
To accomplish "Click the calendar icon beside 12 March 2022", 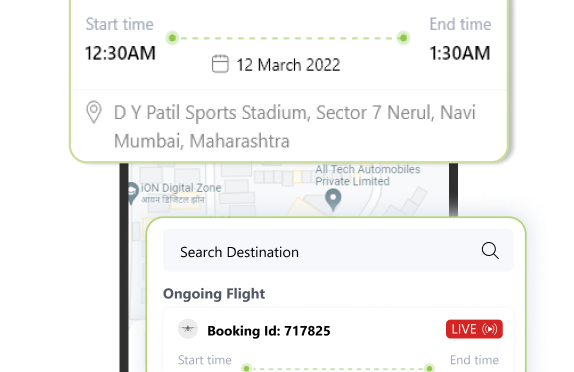I will [x=220, y=64].
